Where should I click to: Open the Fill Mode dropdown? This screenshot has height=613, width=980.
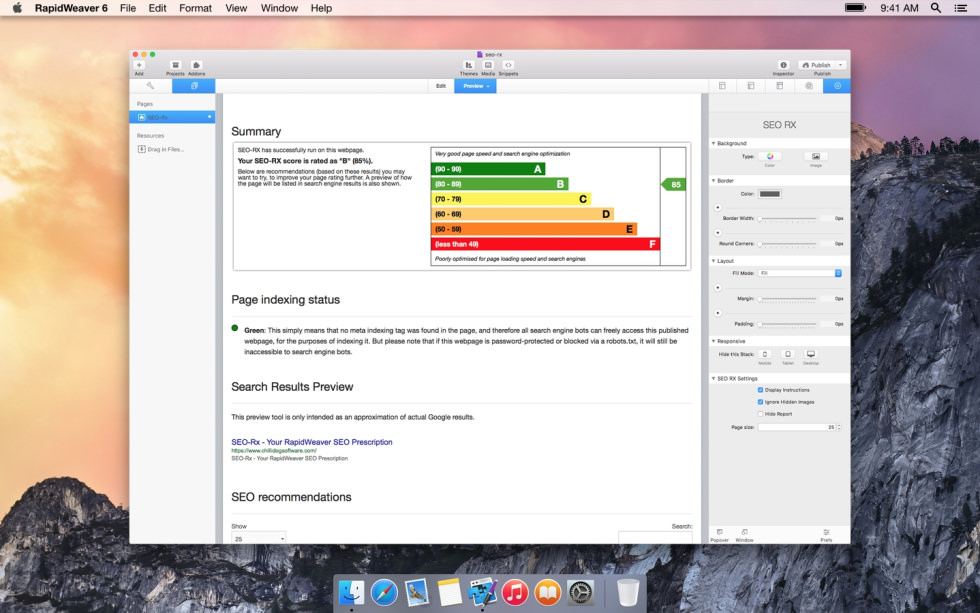coord(800,273)
